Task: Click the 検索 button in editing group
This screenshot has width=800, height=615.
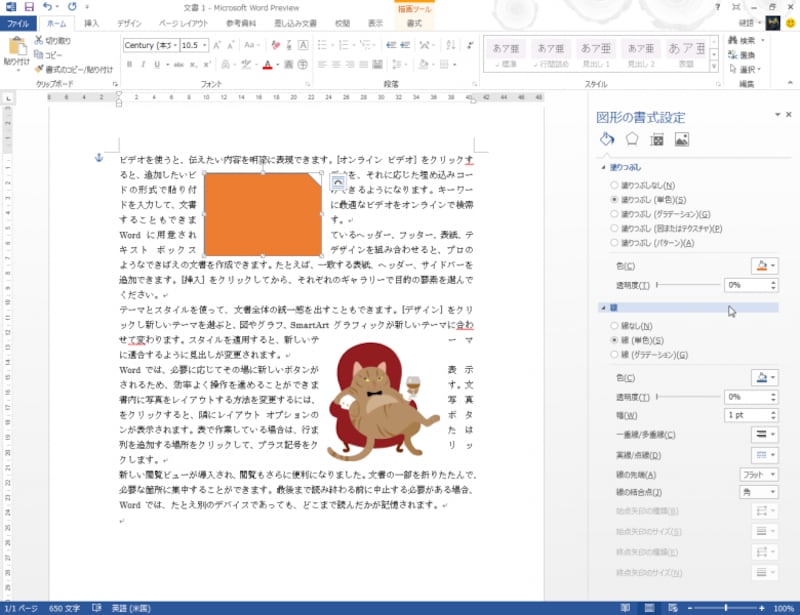Action: [746, 40]
